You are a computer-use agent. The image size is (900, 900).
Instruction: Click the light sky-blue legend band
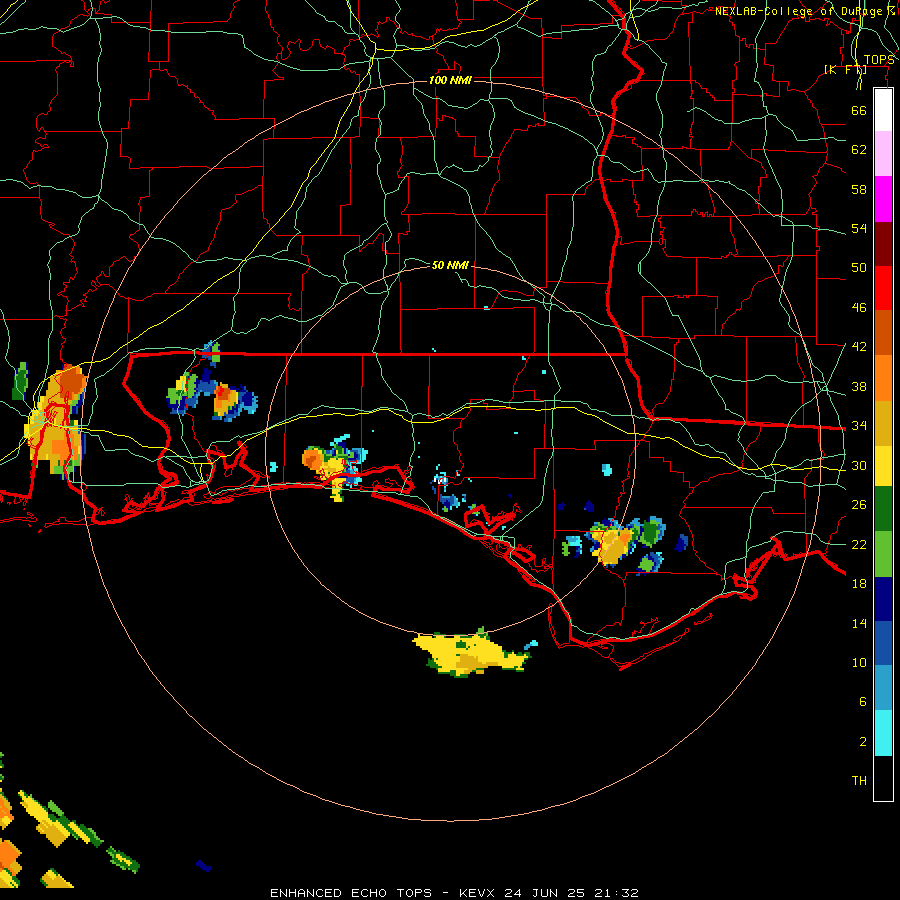[883, 688]
